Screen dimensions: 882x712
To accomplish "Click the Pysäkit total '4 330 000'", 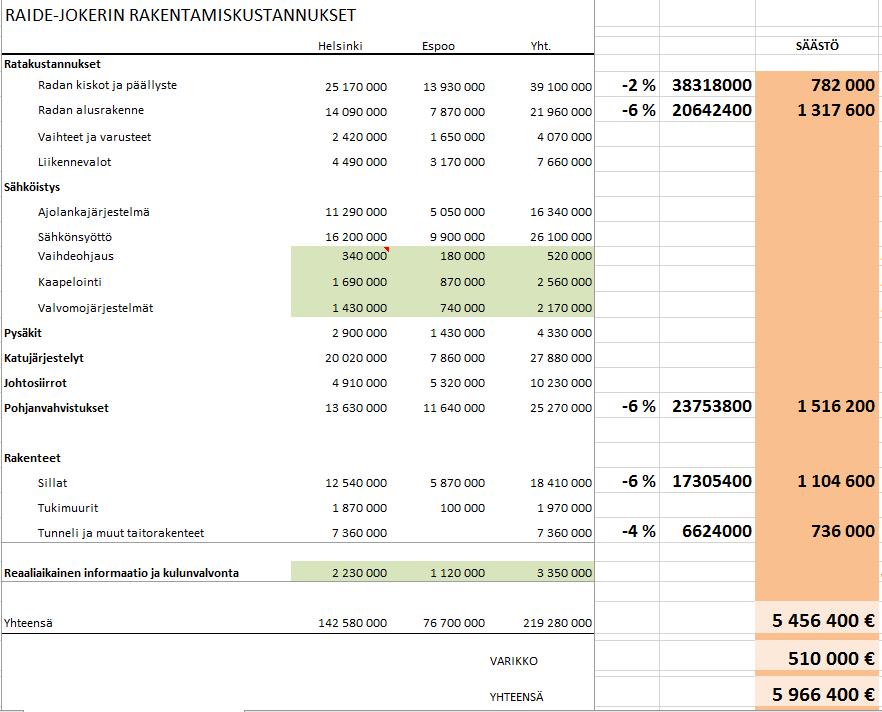I will pyautogui.click(x=564, y=333).
